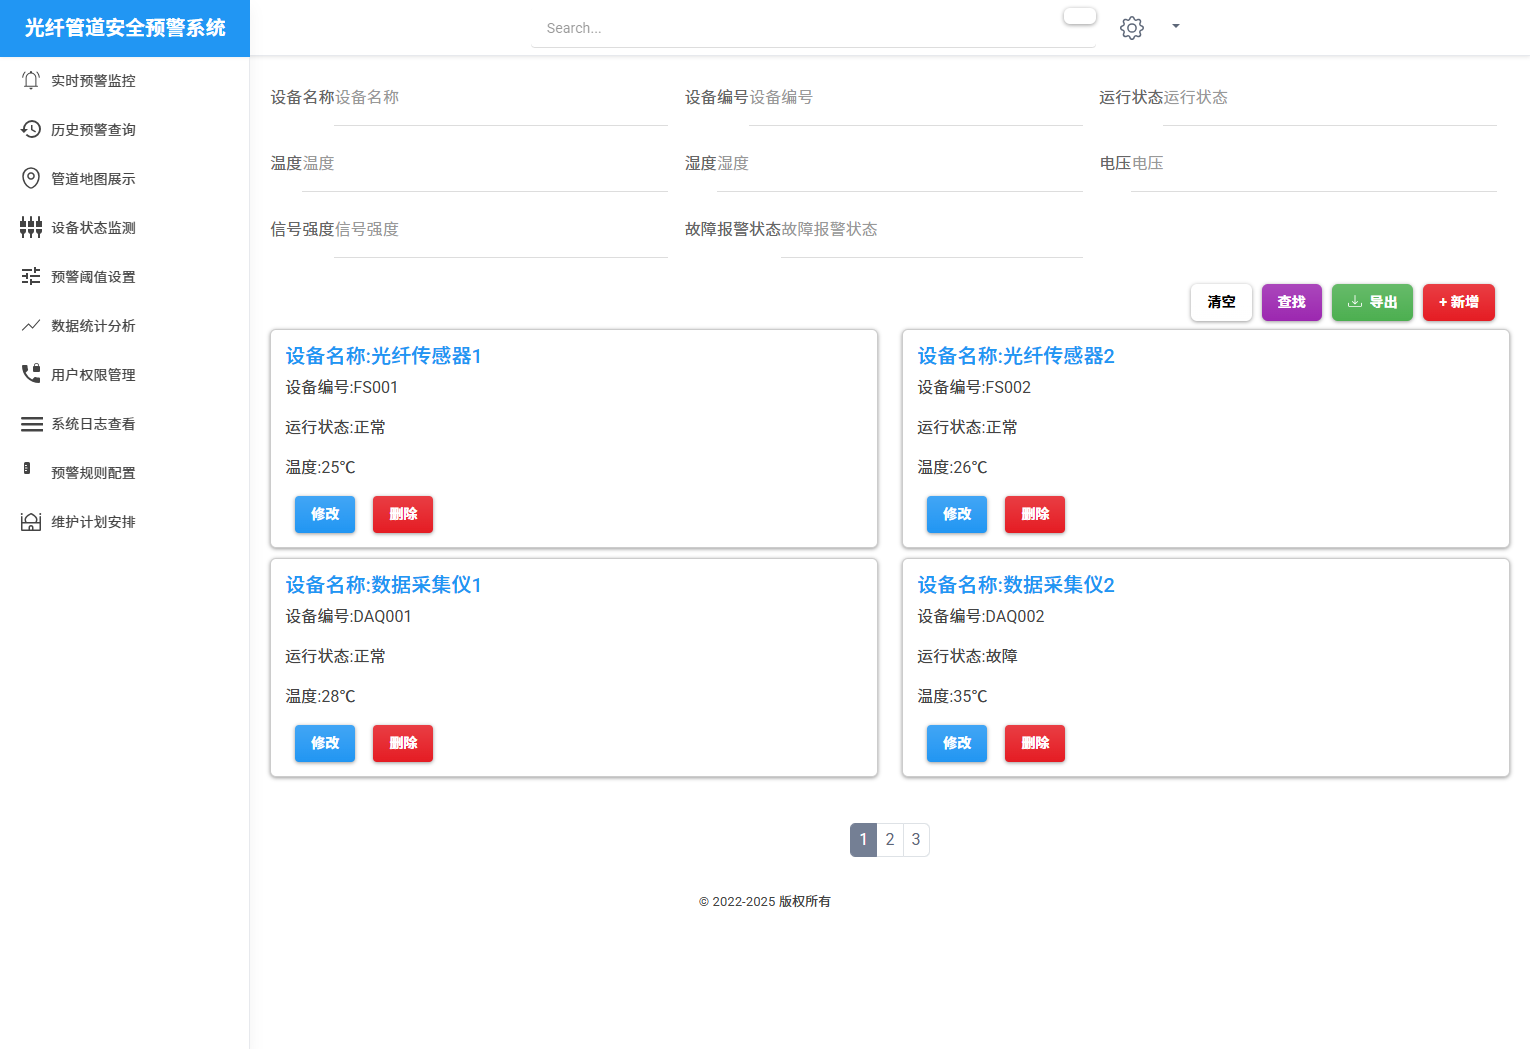1530x1049 pixels.
Task: Click the bell icon for real-time alert monitoring
Action: [x=31, y=80]
